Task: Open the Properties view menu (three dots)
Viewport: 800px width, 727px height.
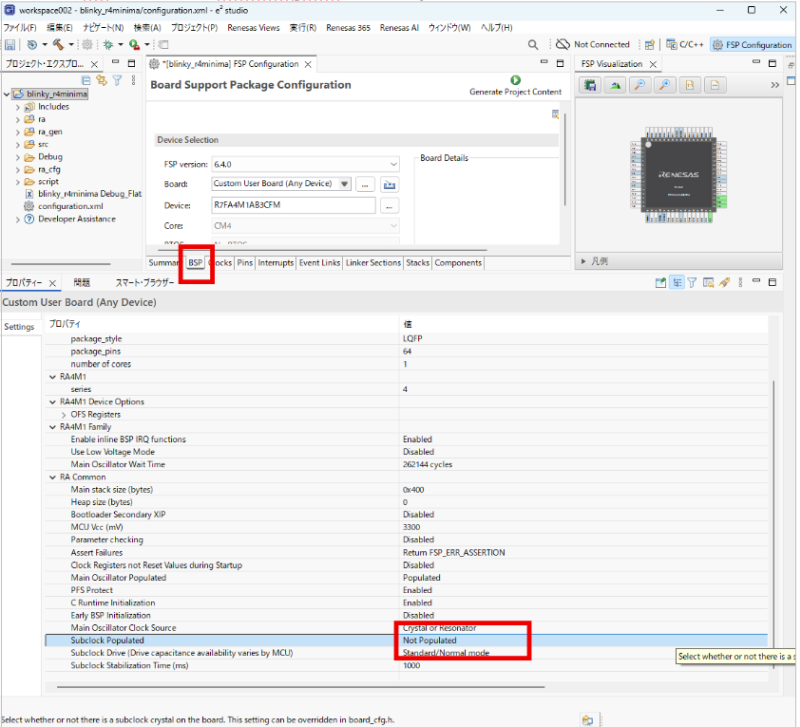Action: tap(740, 283)
